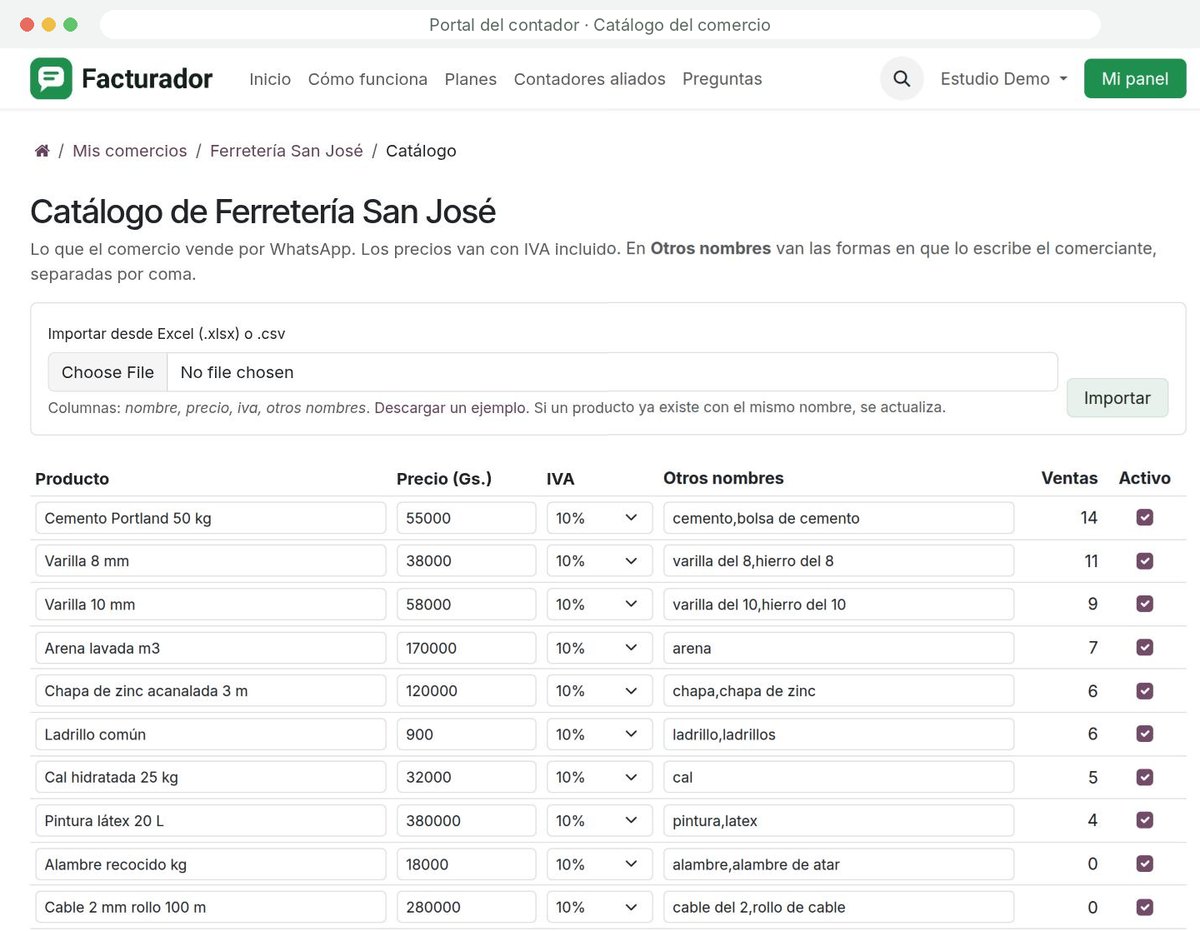Follow the Mis comercios breadcrumb link
The image size is (1200, 931).
[130, 151]
